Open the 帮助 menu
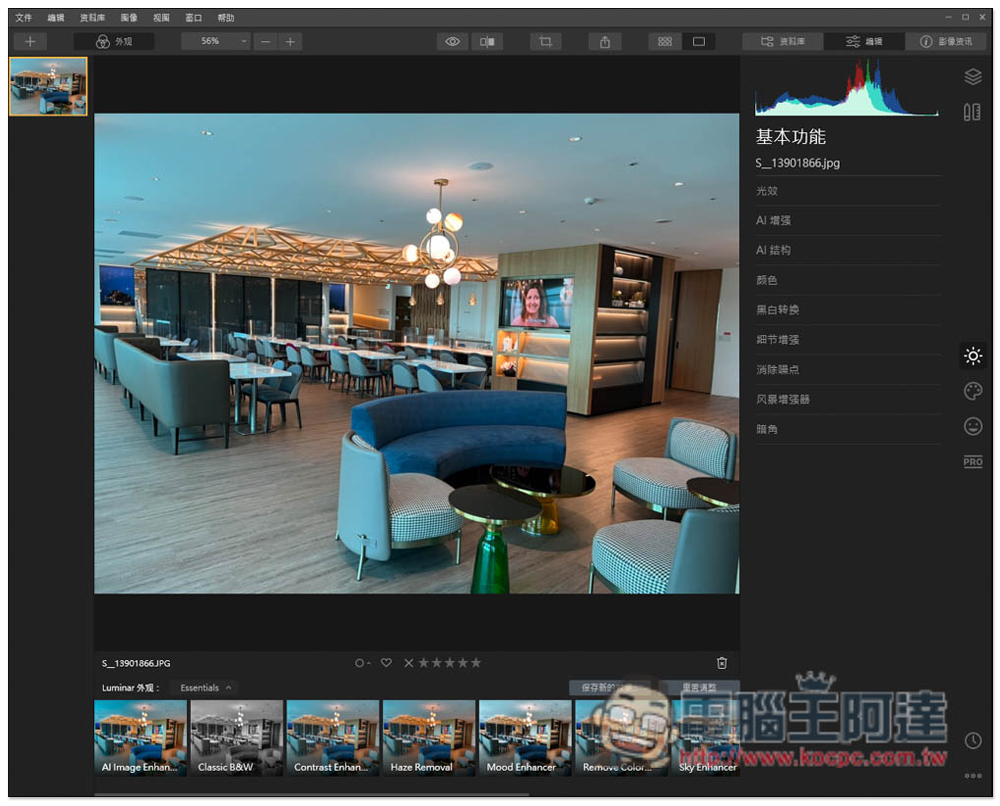Screen dimensions: 1000x806 point(226,17)
